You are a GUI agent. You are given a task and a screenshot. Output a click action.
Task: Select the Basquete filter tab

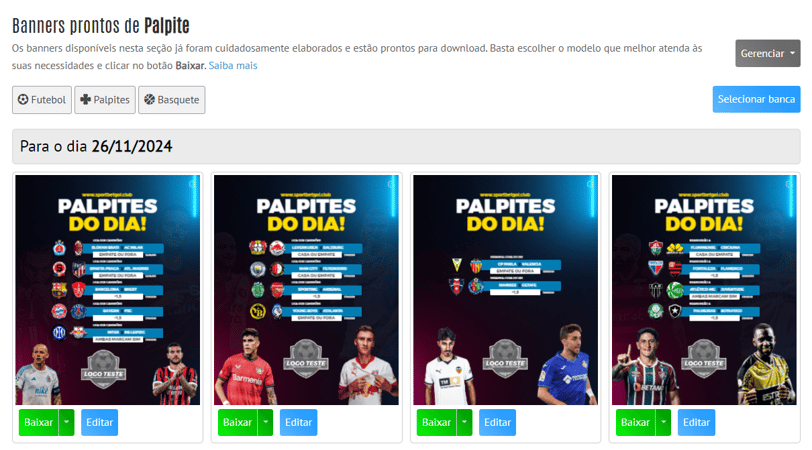point(171,99)
